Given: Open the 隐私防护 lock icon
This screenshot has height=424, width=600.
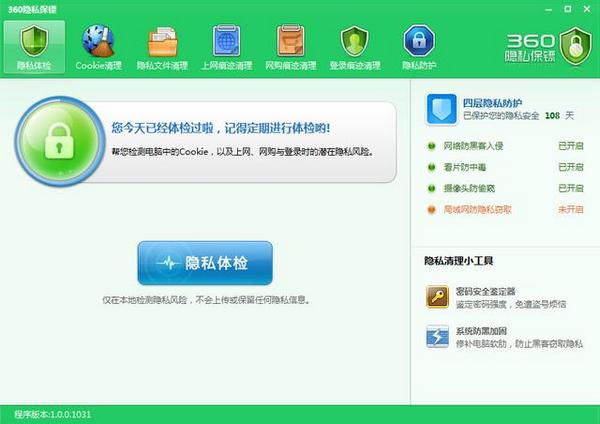Looking at the screenshot, I should pos(419,41).
